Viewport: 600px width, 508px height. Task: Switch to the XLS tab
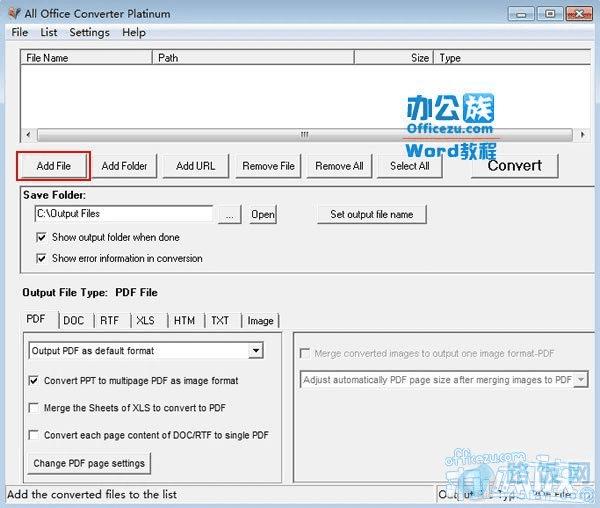point(146,320)
